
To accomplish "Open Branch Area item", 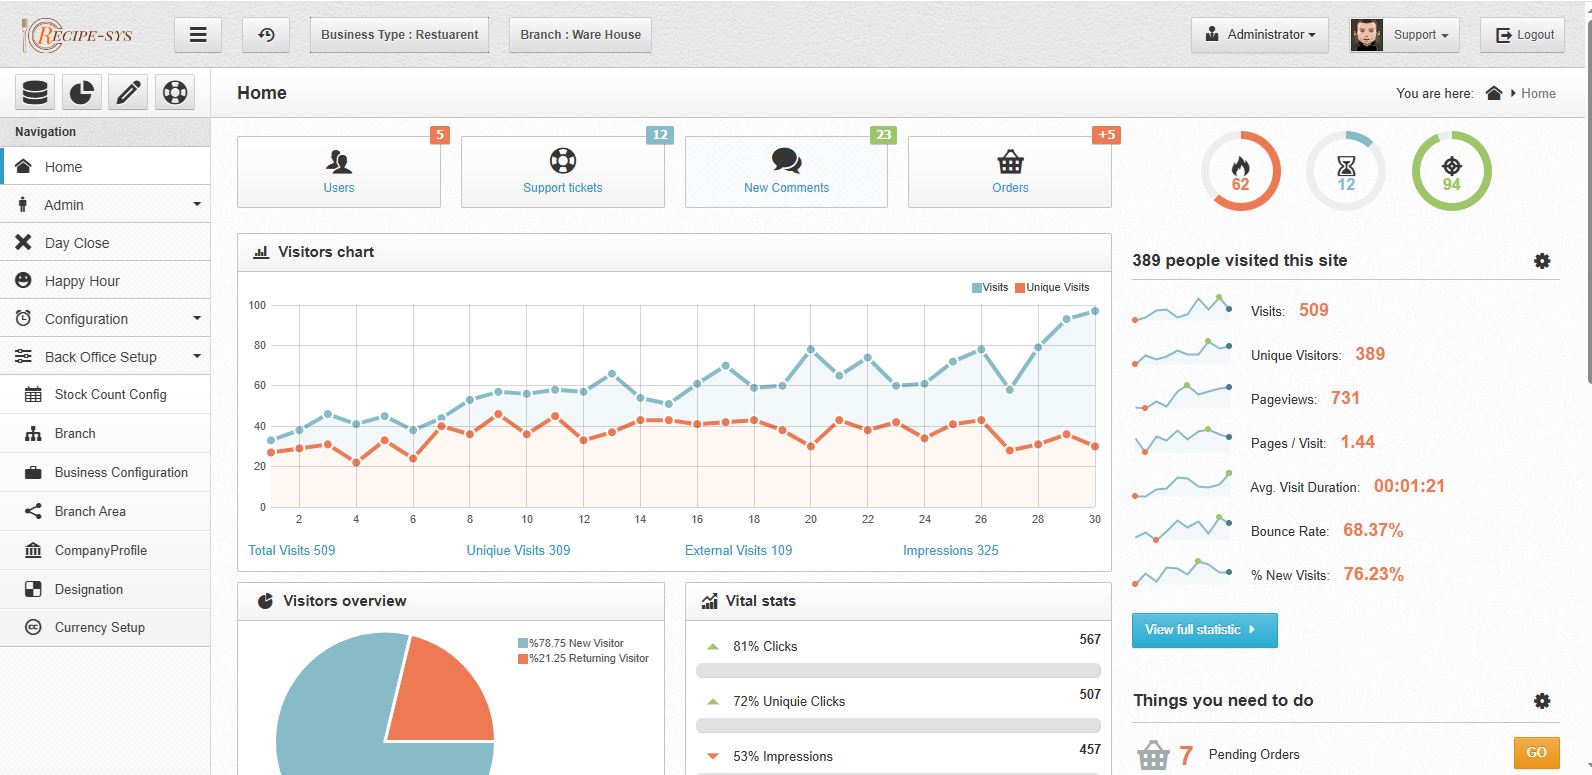I will [105, 512].
